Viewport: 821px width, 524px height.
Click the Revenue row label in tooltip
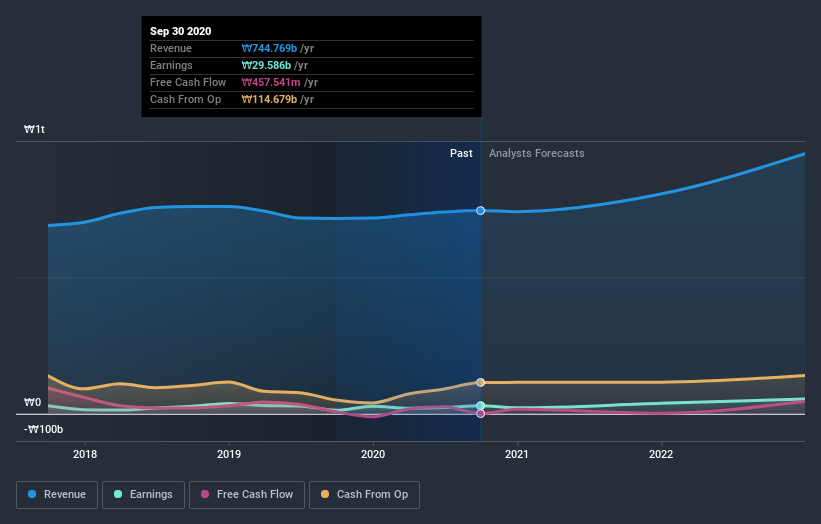171,48
